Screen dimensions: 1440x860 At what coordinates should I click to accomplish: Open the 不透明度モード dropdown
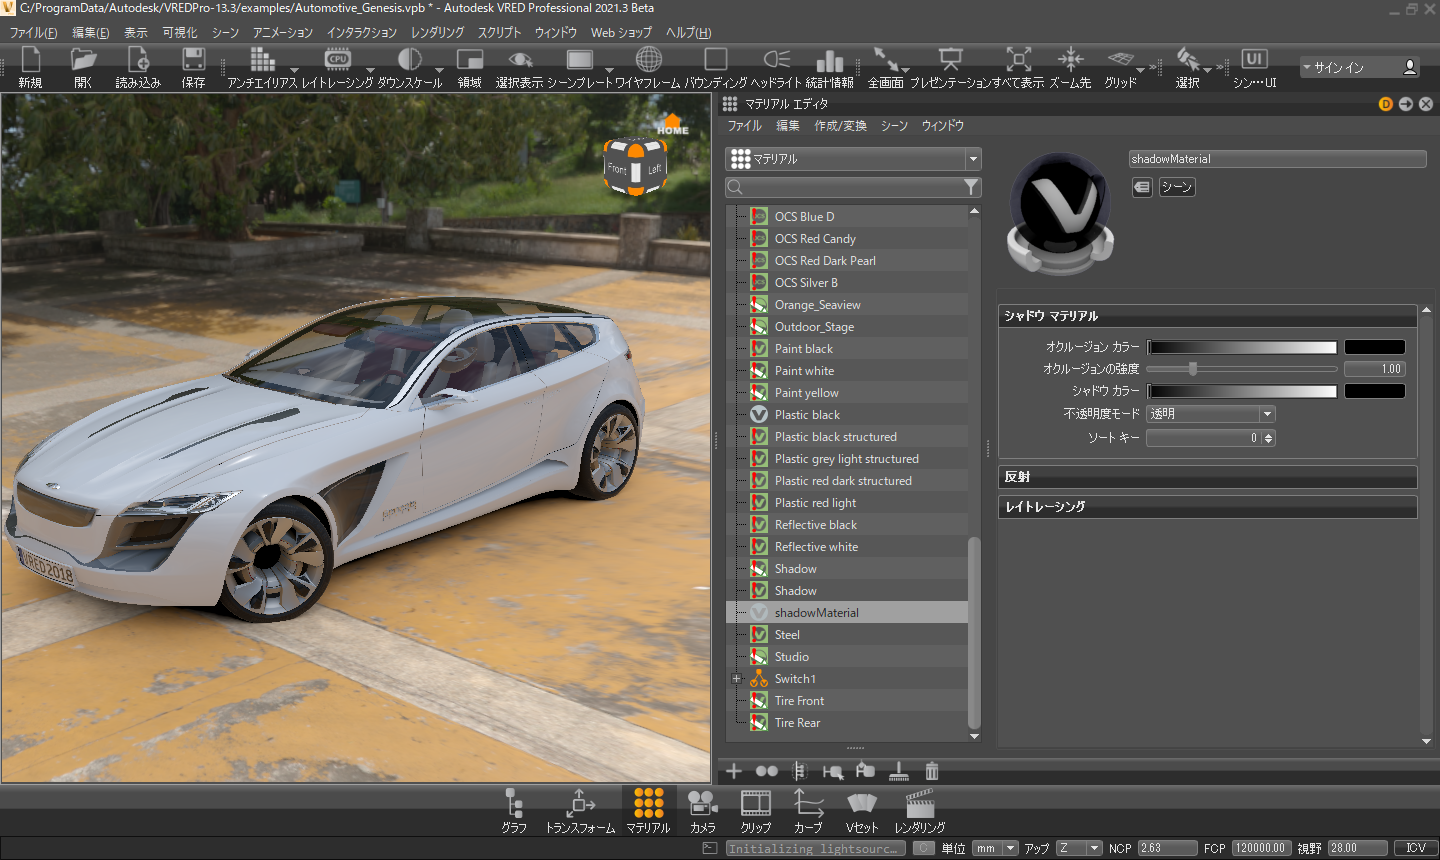pos(1211,414)
